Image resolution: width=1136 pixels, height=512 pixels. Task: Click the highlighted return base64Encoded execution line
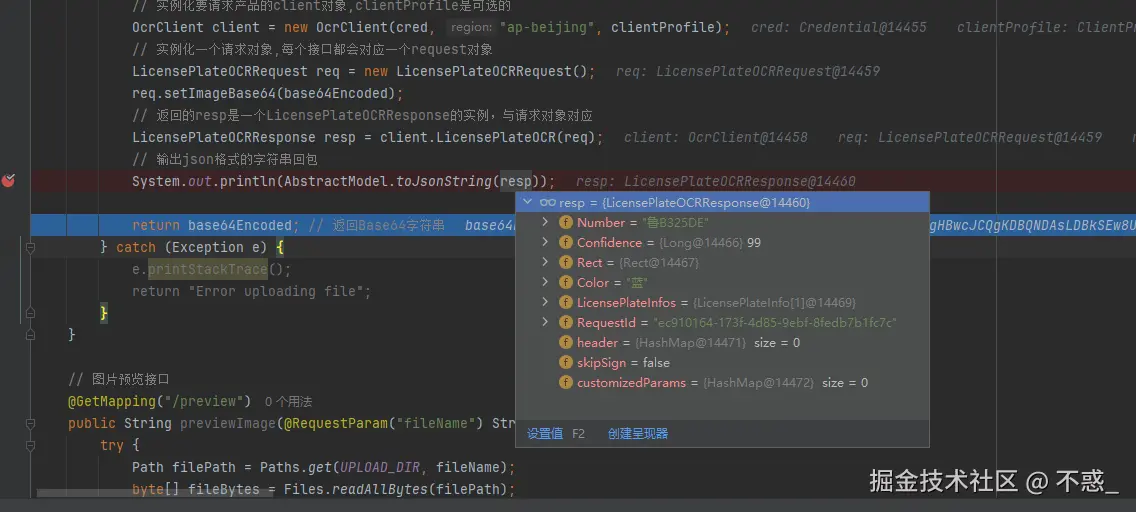583,225
